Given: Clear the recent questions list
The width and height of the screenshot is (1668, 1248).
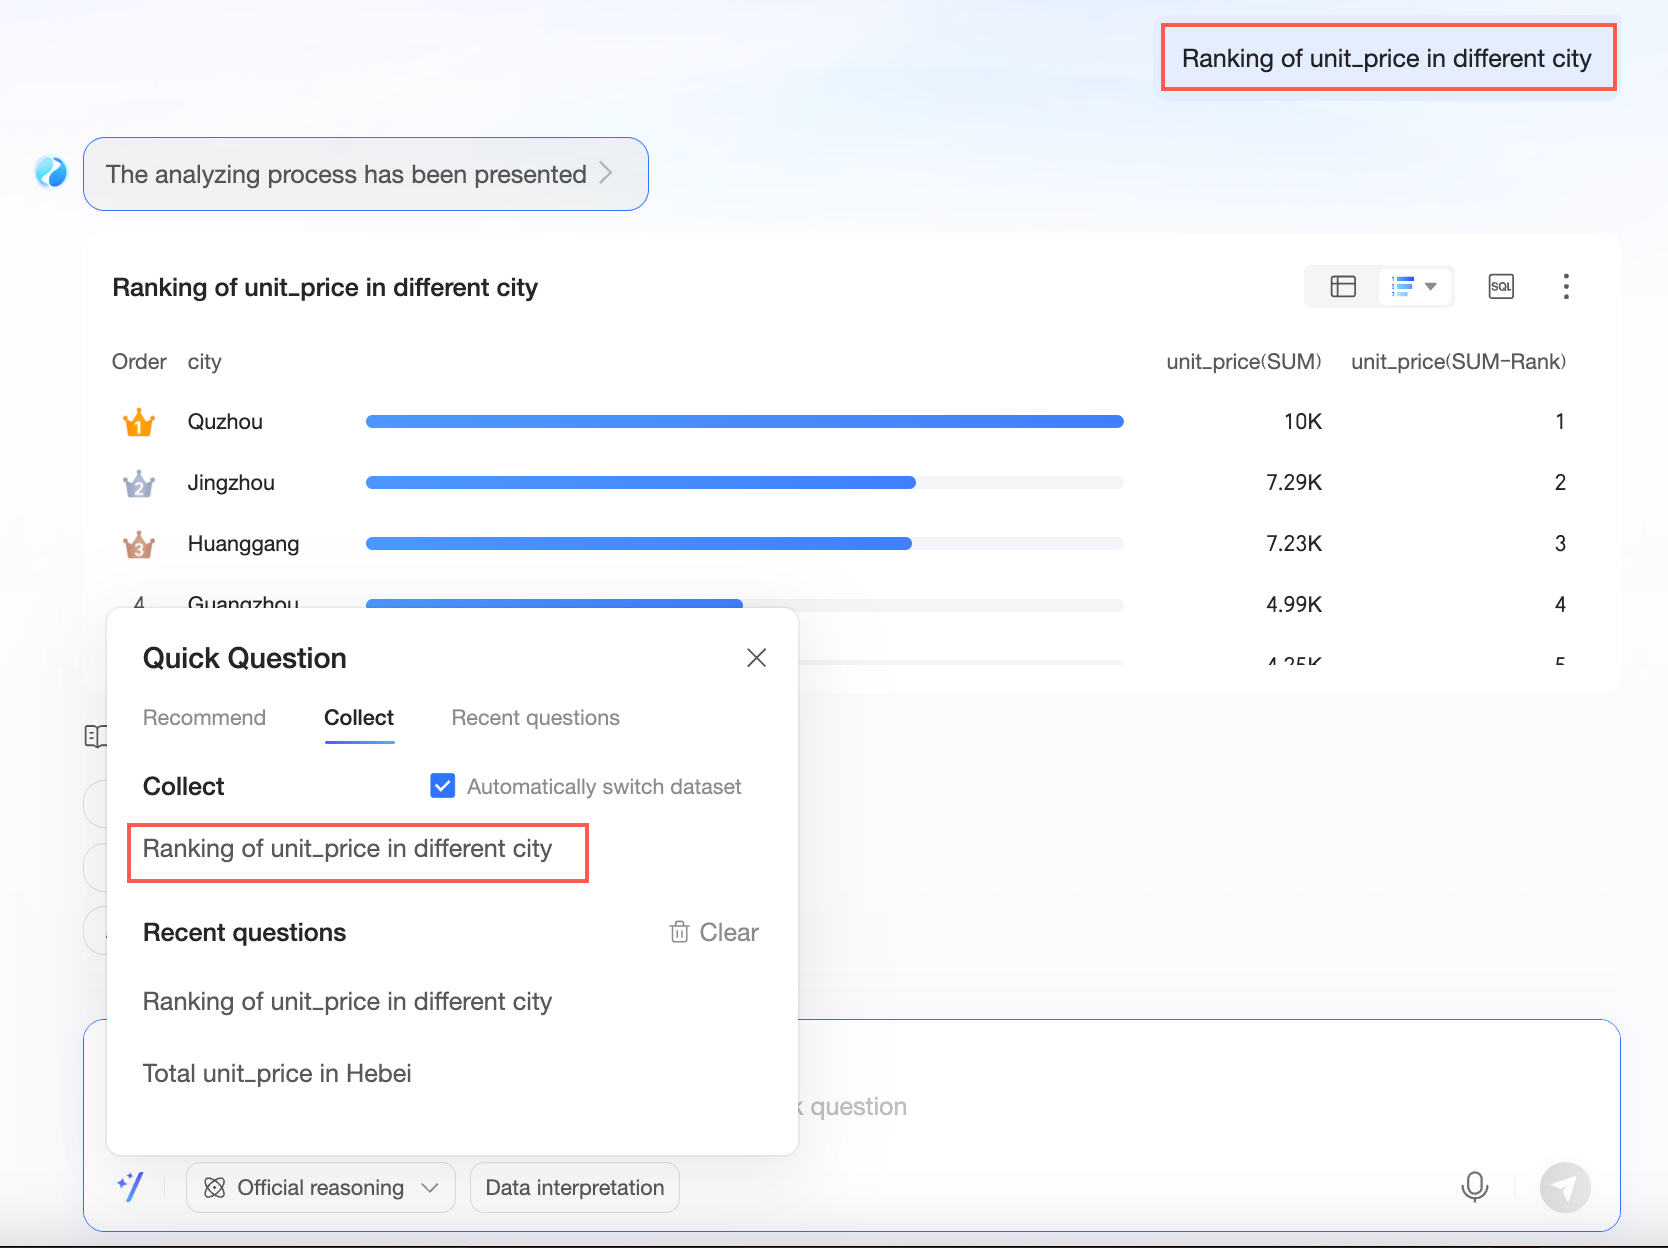Looking at the screenshot, I should [x=714, y=932].
